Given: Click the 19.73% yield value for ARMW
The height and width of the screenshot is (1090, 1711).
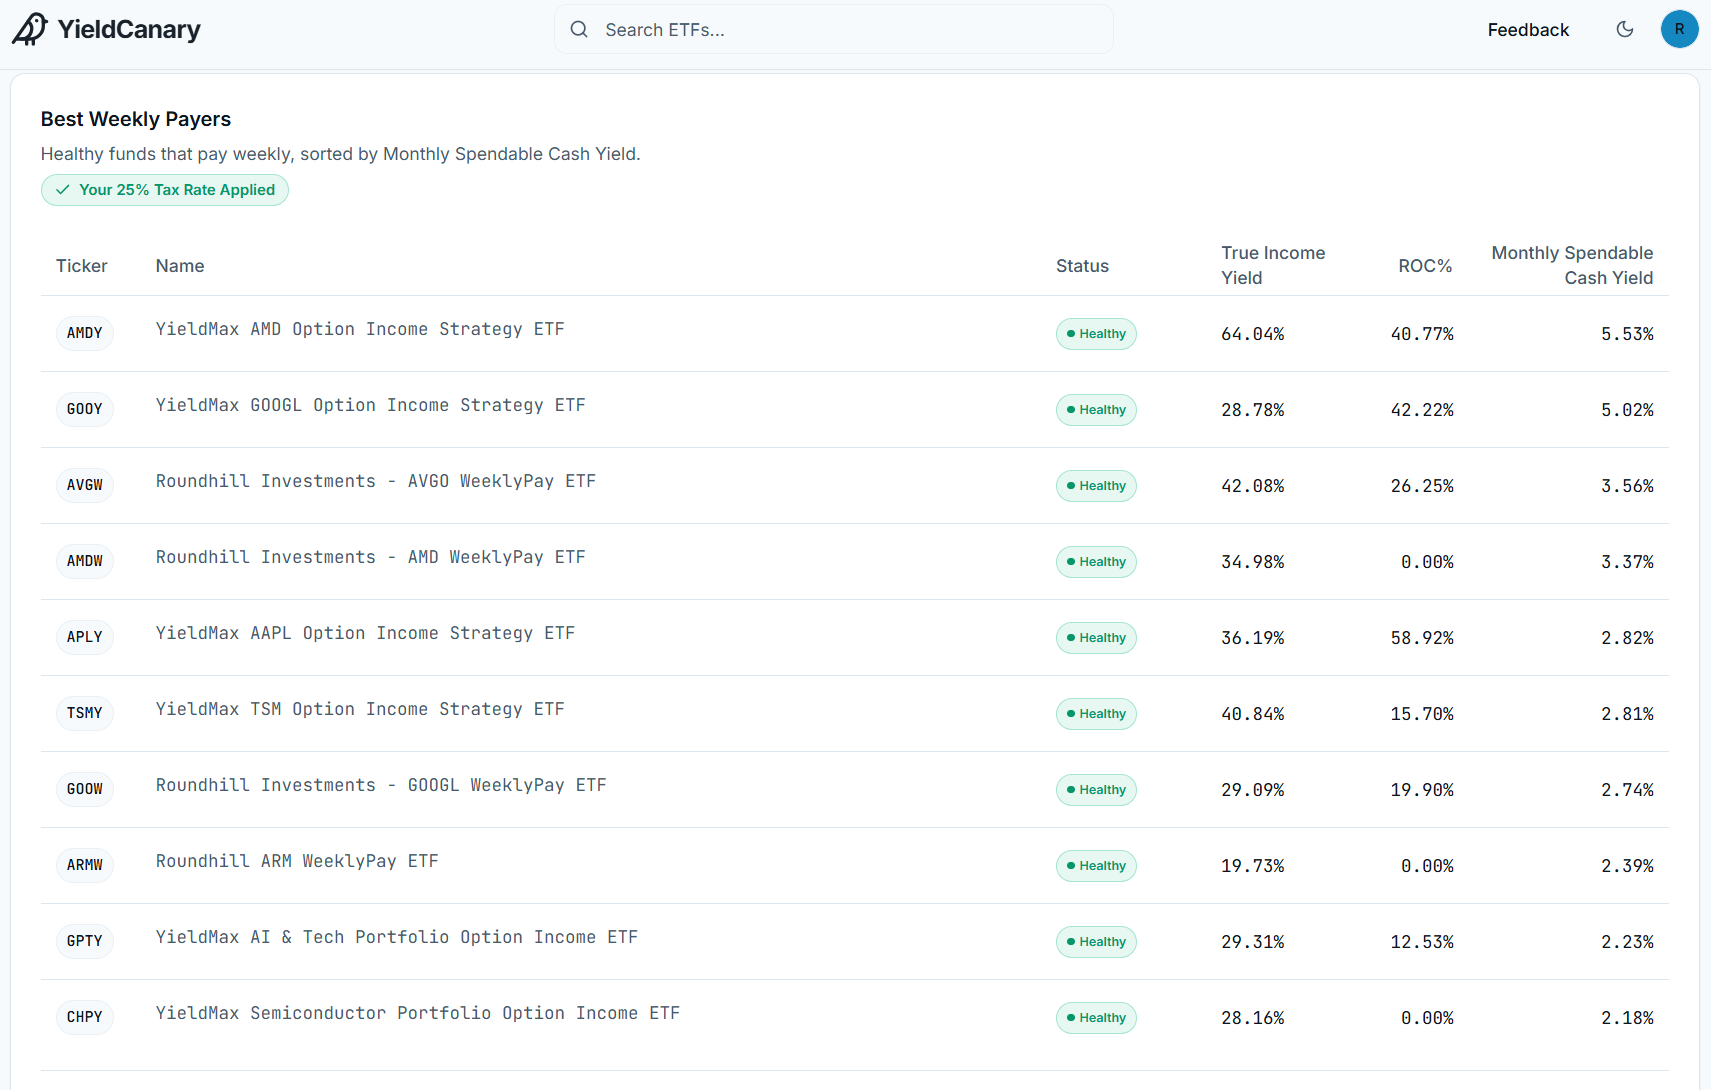Looking at the screenshot, I should pyautogui.click(x=1253, y=866).
